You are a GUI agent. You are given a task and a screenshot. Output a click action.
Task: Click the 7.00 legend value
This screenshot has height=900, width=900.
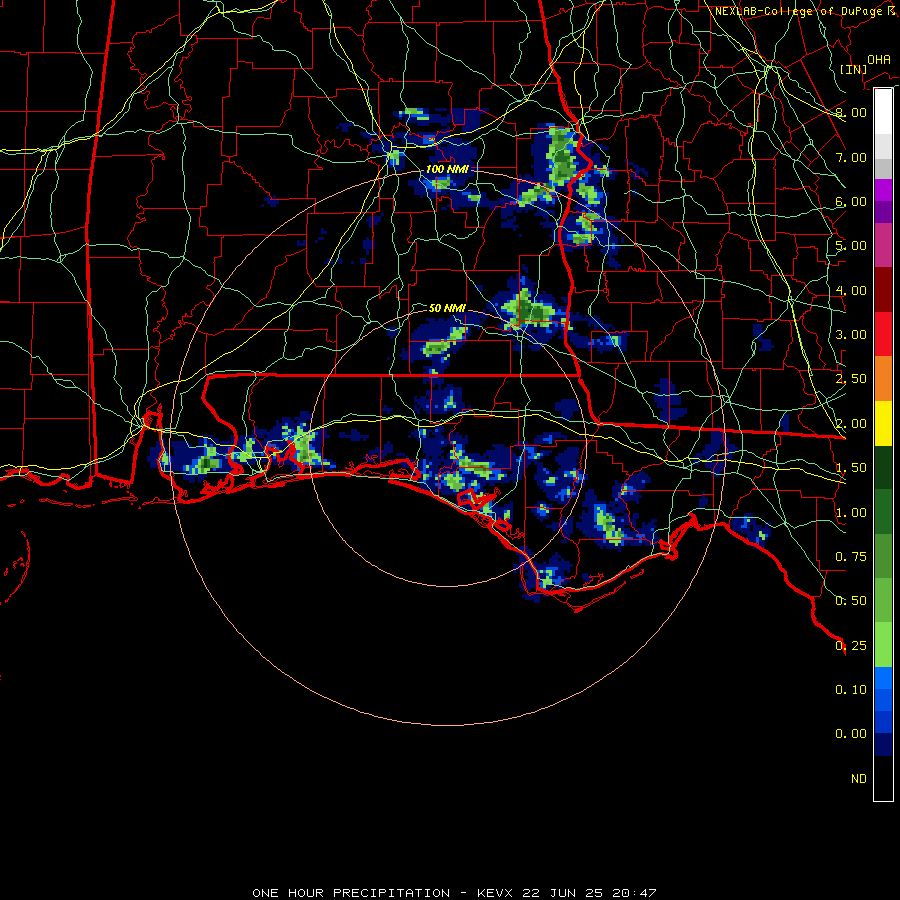pos(851,157)
